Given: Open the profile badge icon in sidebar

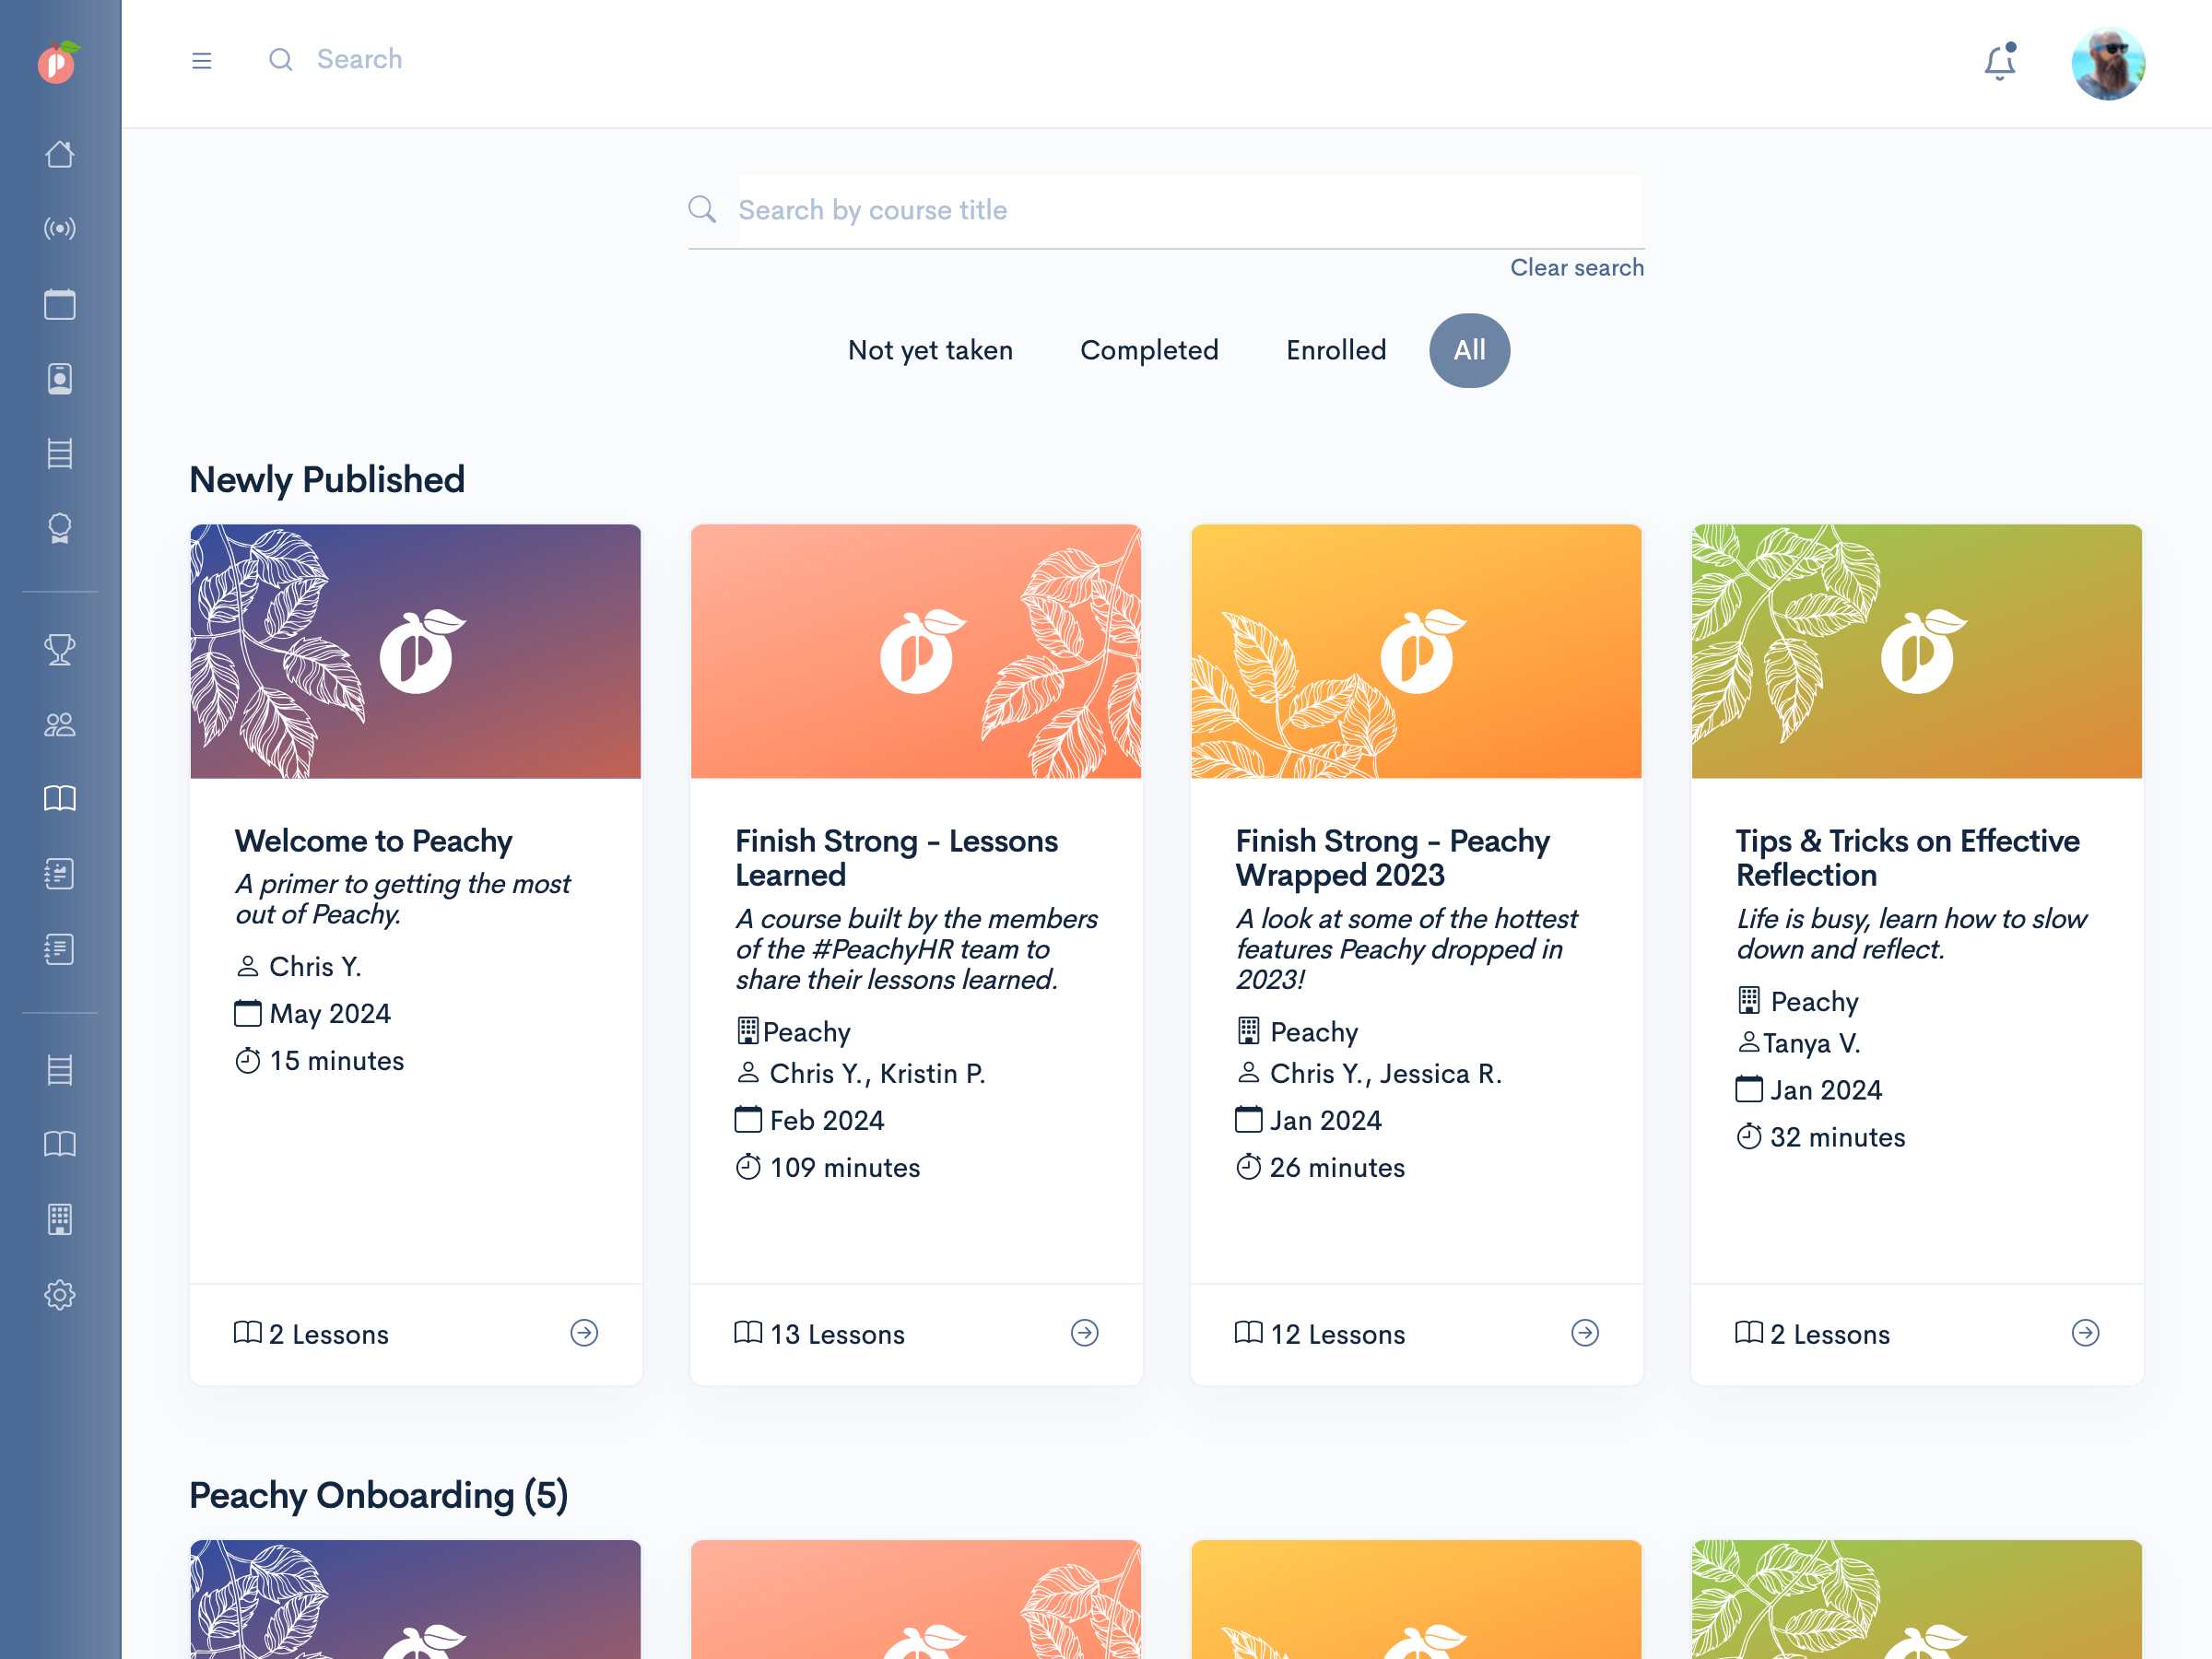Looking at the screenshot, I should pyautogui.click(x=60, y=379).
